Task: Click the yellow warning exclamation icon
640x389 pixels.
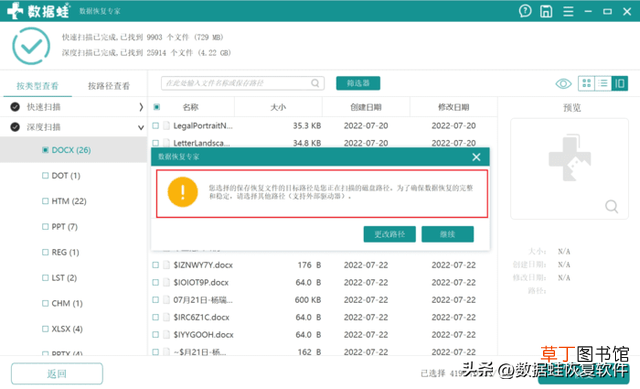Action: click(x=182, y=192)
